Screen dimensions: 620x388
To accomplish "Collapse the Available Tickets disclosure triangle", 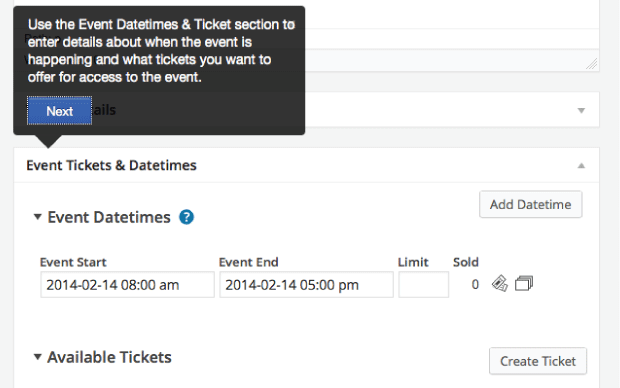I will tap(38, 357).
